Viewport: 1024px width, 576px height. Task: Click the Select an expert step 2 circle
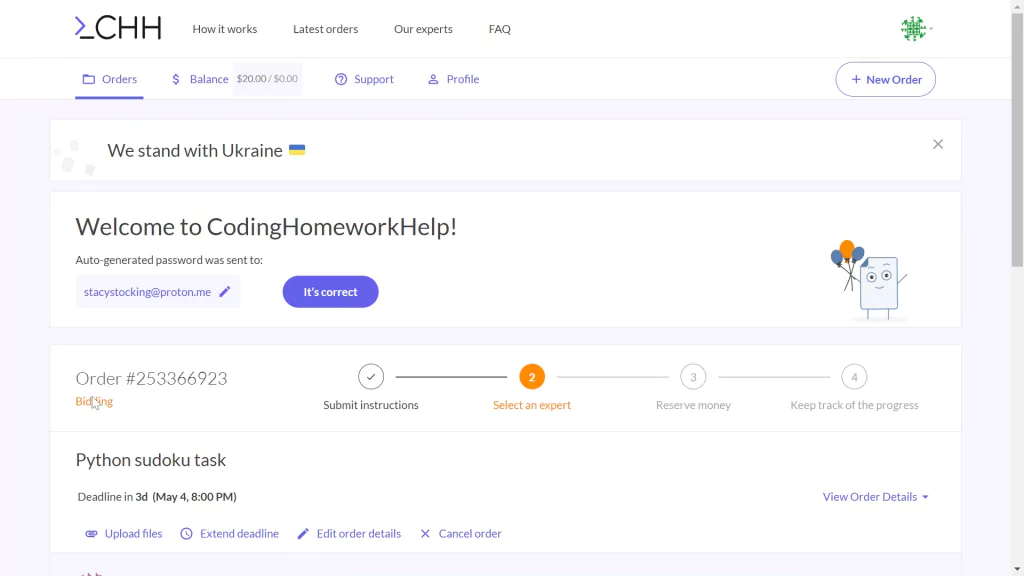(532, 377)
